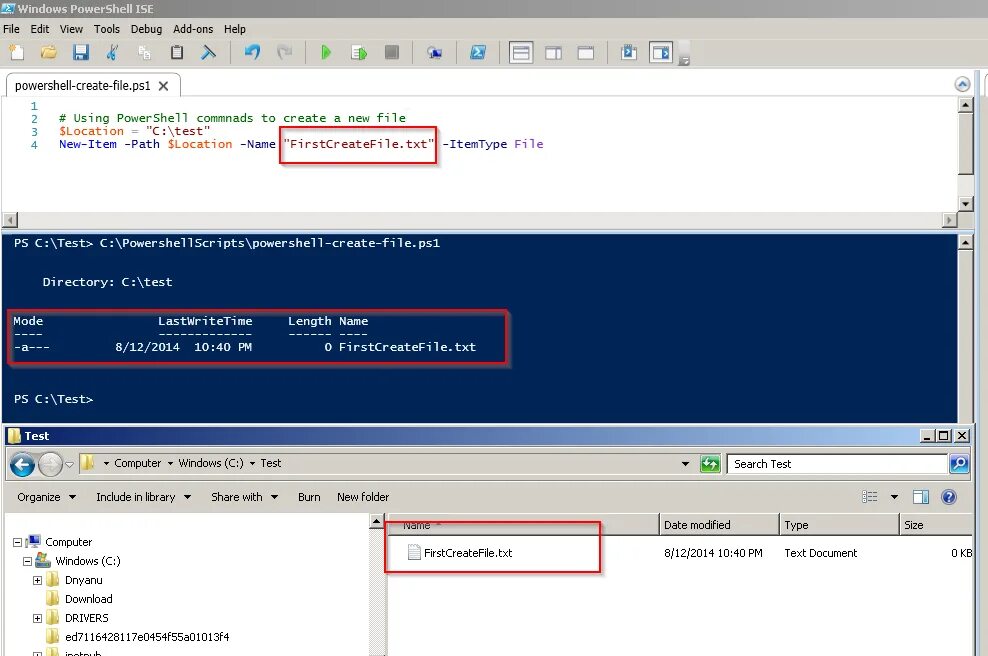The image size is (988, 656).
Task: Click the Redo arrow icon
Action: [284, 53]
